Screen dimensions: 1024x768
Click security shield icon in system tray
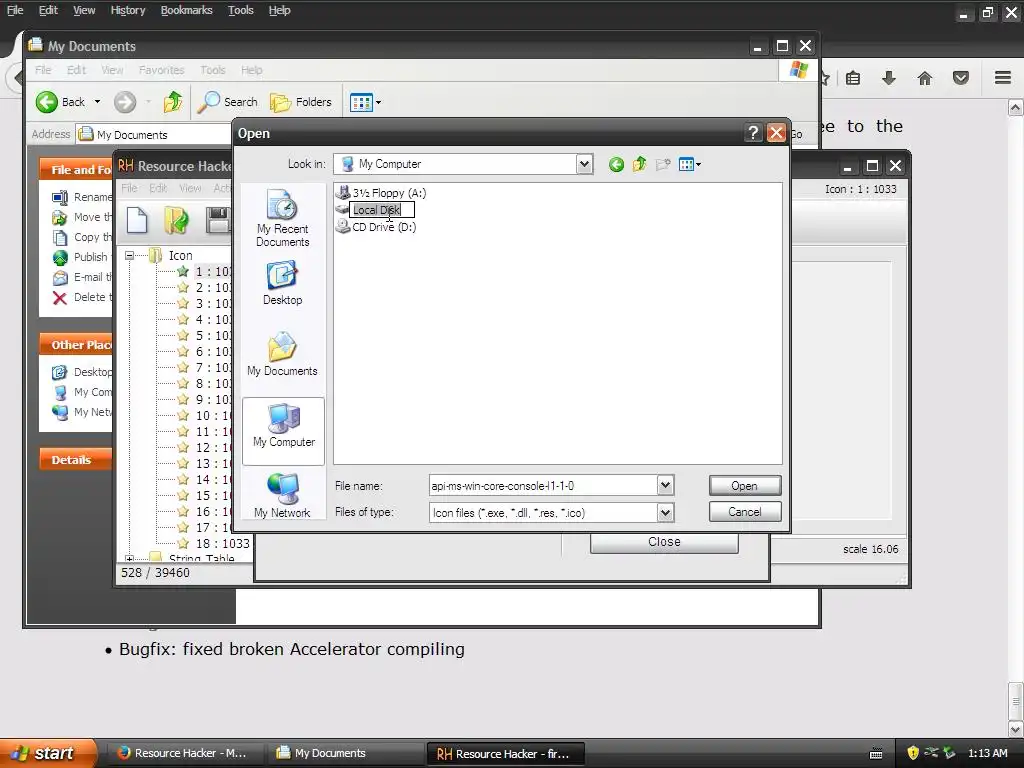[913, 753]
